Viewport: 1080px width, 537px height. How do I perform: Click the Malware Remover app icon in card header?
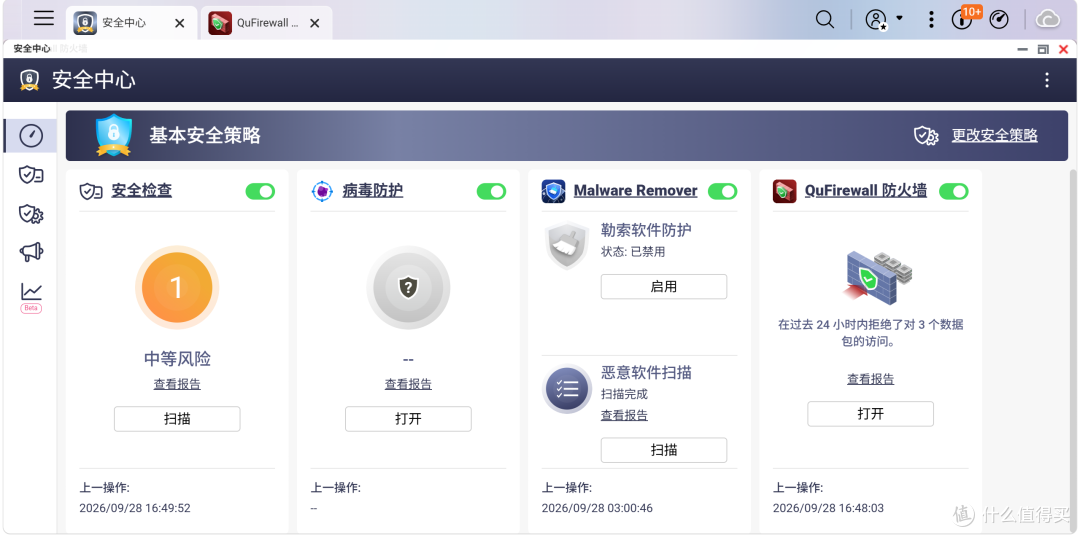(553, 191)
